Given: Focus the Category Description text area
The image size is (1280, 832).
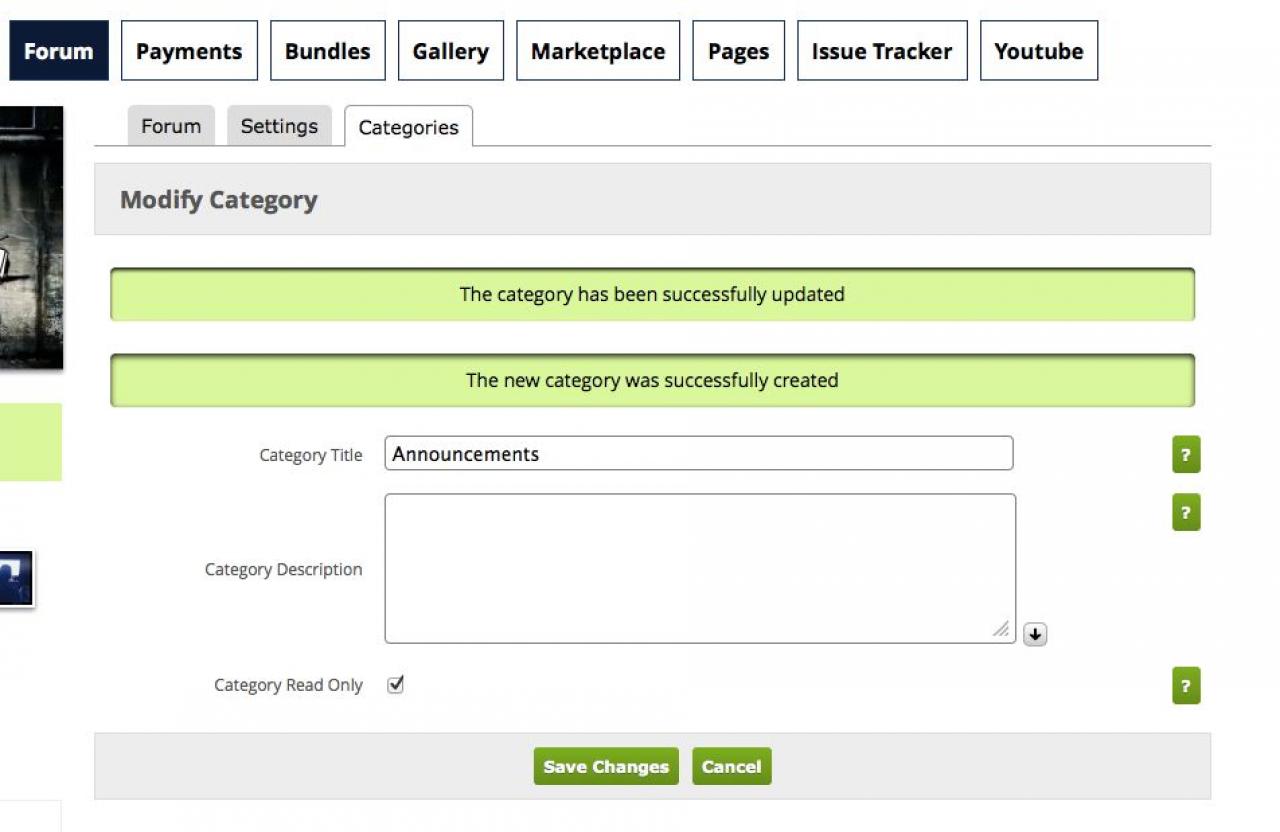Looking at the screenshot, I should (x=698, y=568).
